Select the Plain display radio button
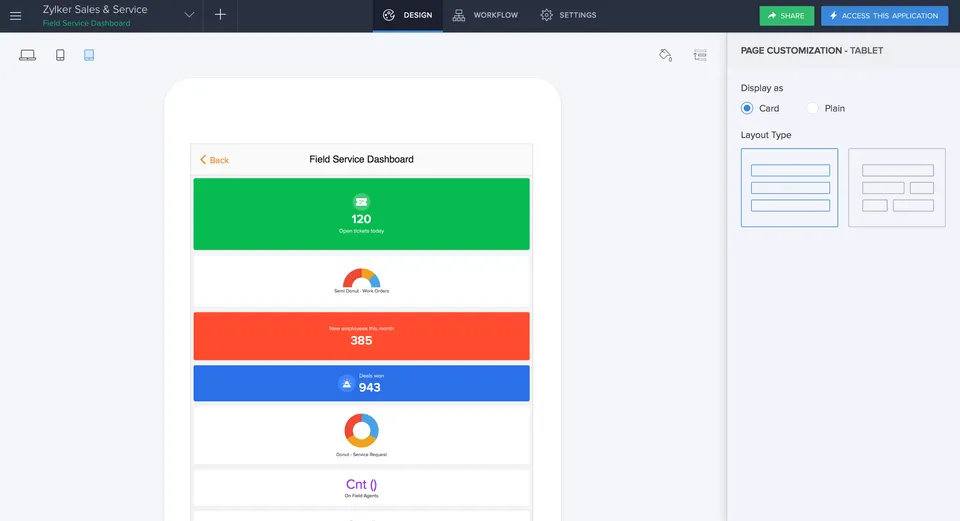 click(813, 108)
